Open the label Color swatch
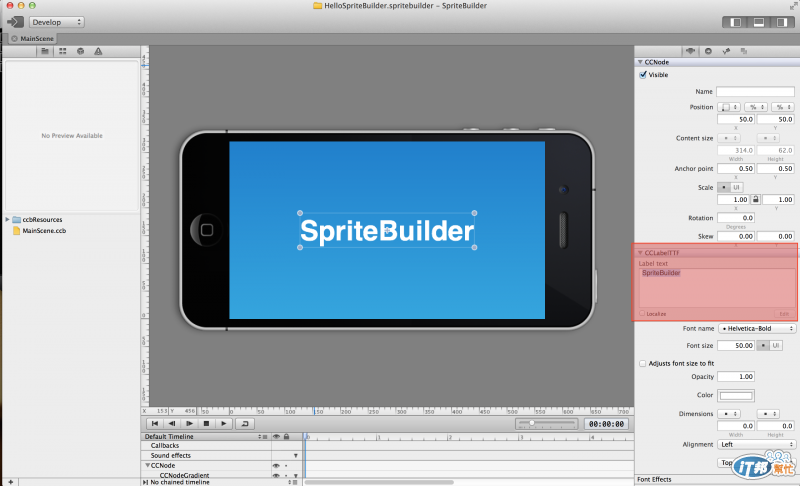800x486 pixels. 736,395
